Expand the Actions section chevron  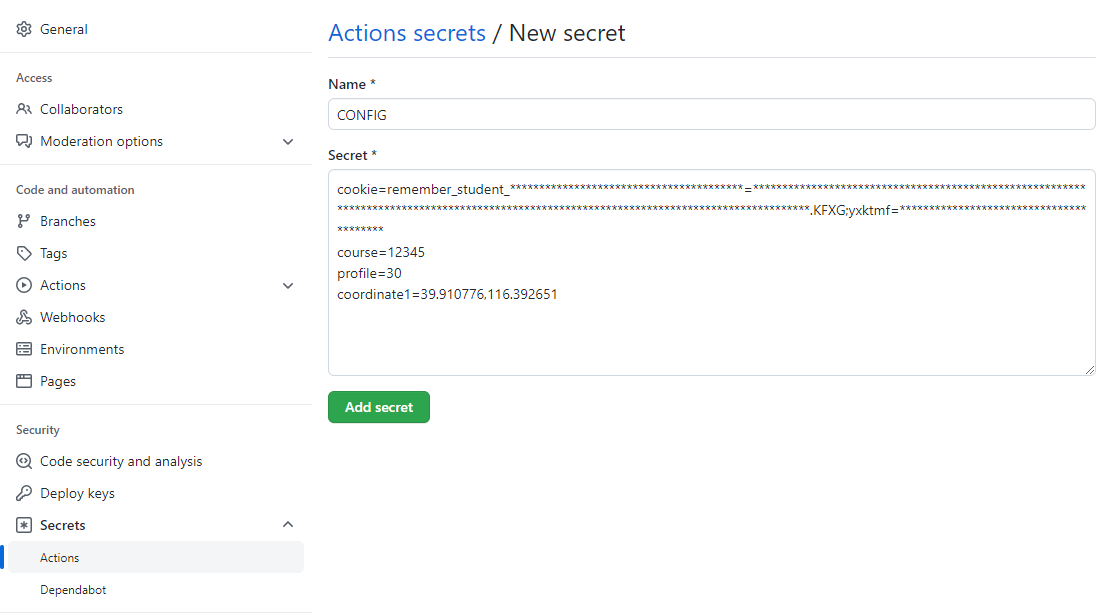pos(288,285)
